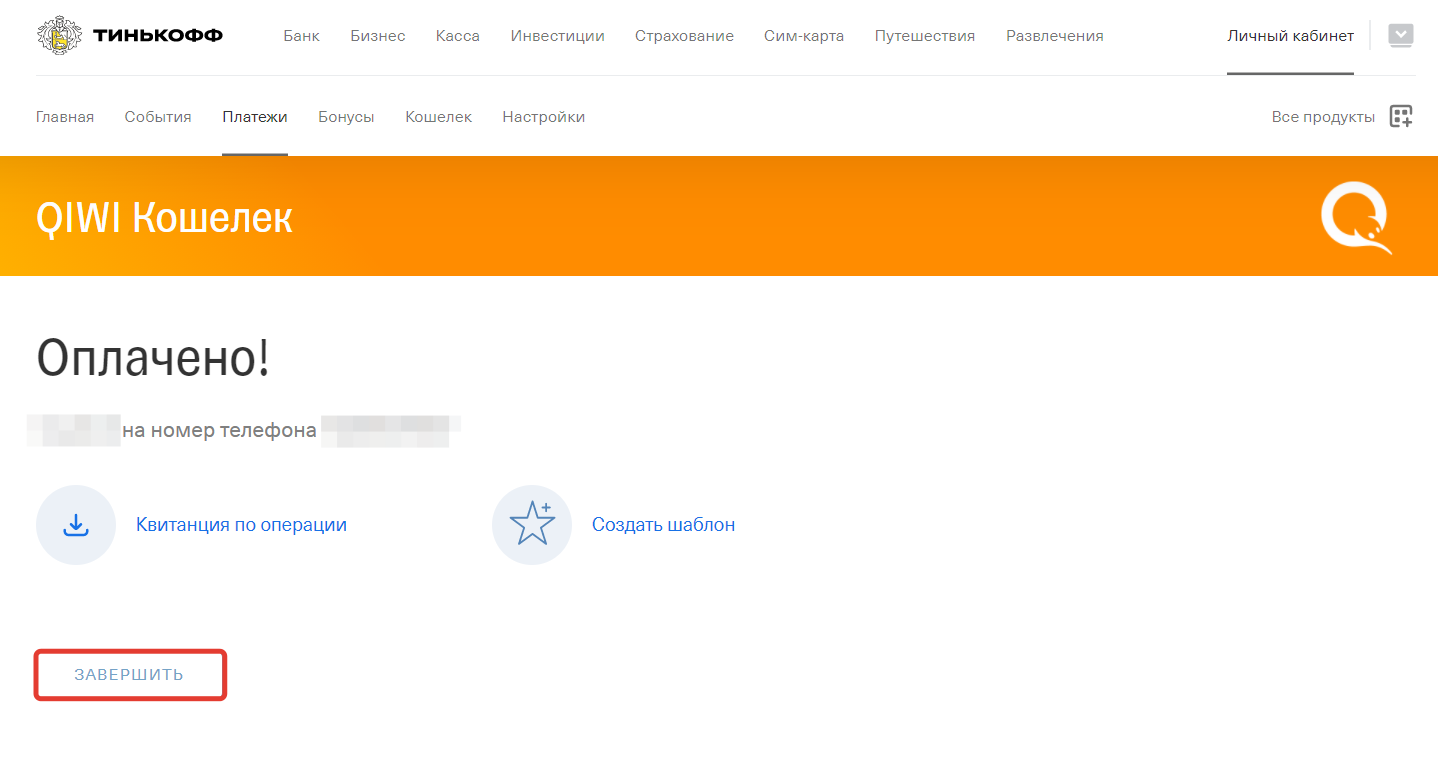Open the user menu dropdown arrow icon
This screenshot has height=783, width=1438.
point(1401,35)
